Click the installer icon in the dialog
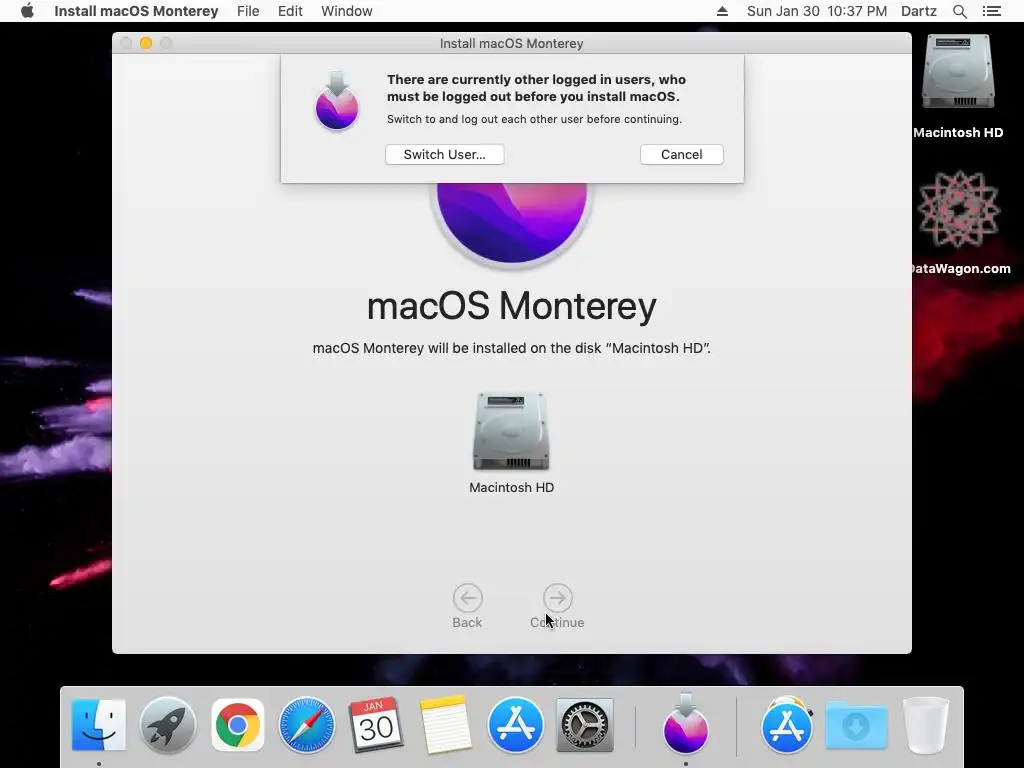The image size is (1024, 768). [x=337, y=101]
